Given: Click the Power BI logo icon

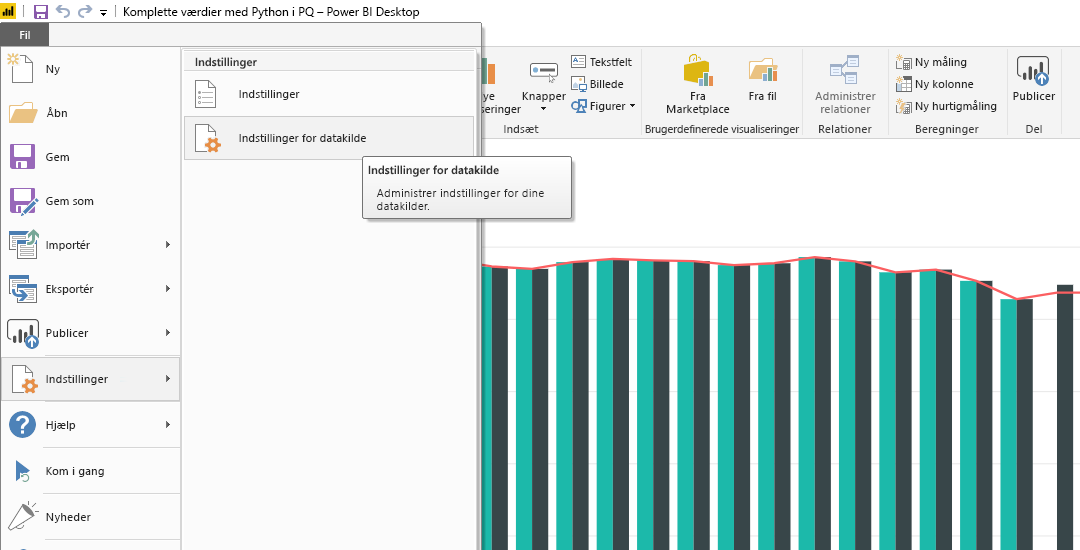Looking at the screenshot, I should (9, 12).
